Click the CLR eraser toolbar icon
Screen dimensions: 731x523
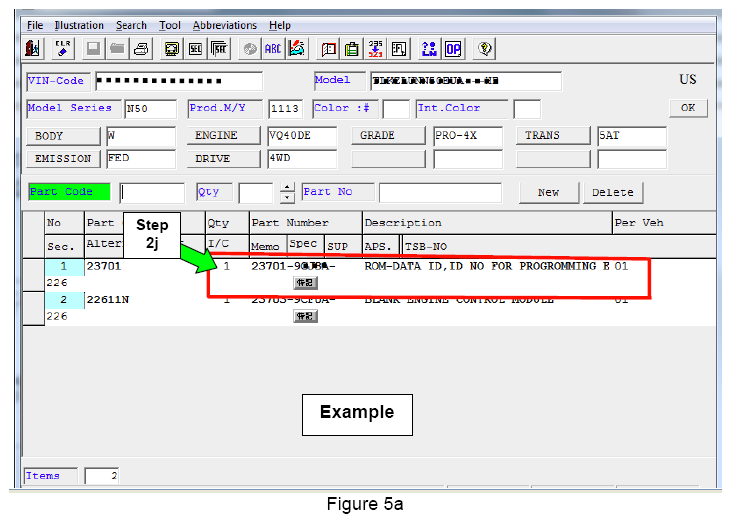tap(63, 48)
